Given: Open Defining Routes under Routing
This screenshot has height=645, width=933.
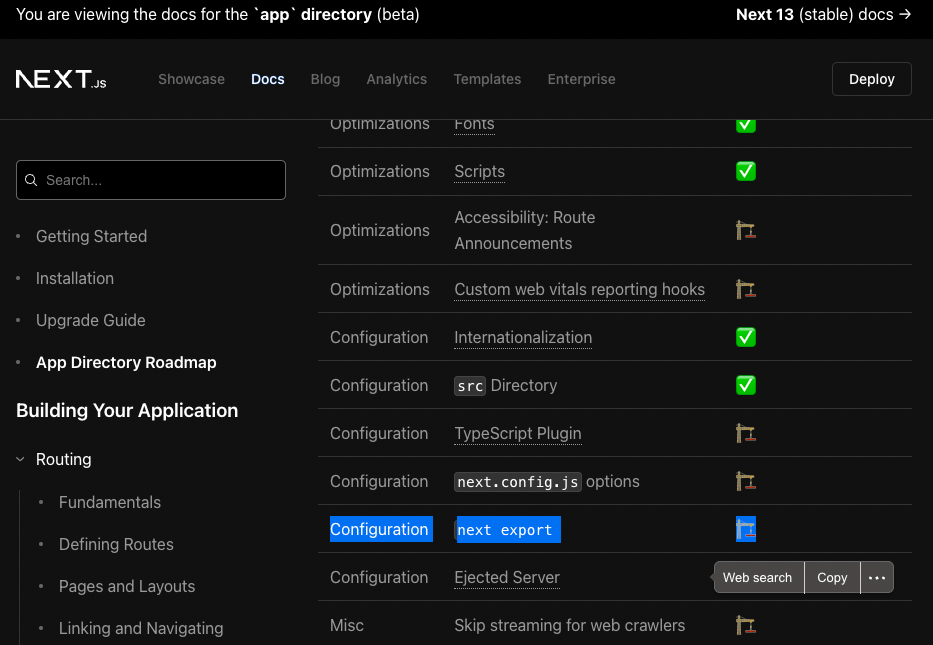Looking at the screenshot, I should 116,544.
